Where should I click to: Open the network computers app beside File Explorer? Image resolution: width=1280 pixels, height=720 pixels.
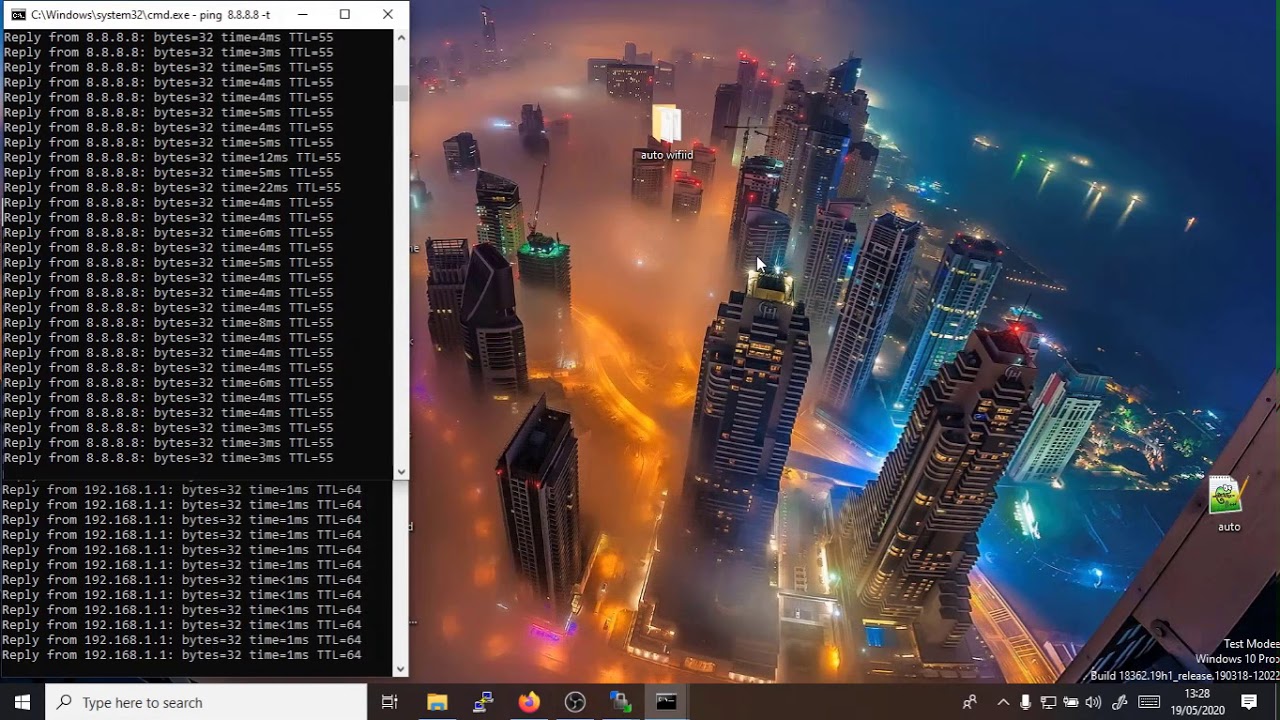(x=483, y=702)
